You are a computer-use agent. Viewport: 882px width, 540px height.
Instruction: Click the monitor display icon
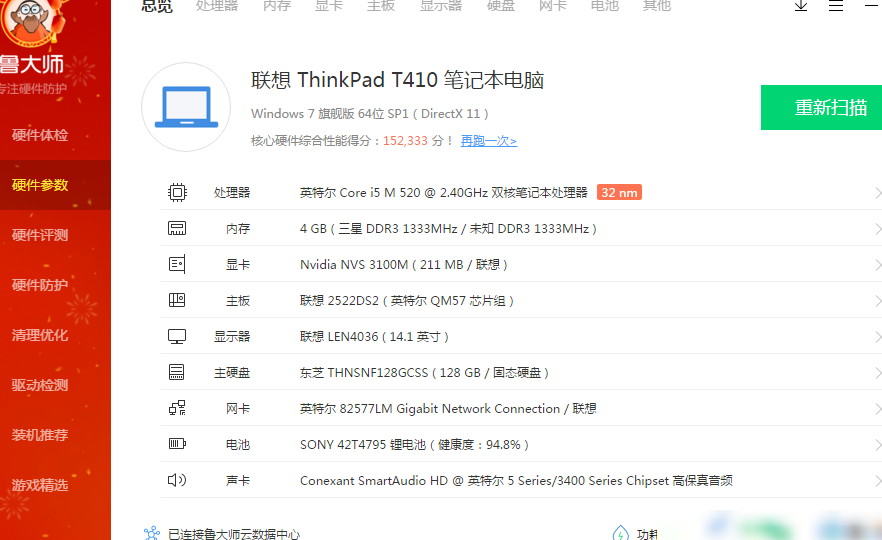click(x=177, y=336)
